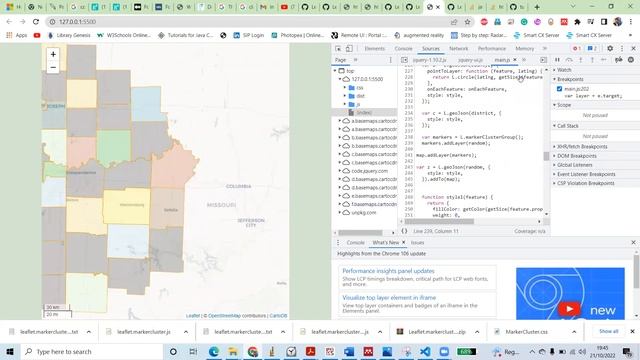The image size is (640, 360).
Task: Open Microsoft Edge from taskbar
Action: [x=213, y=351]
